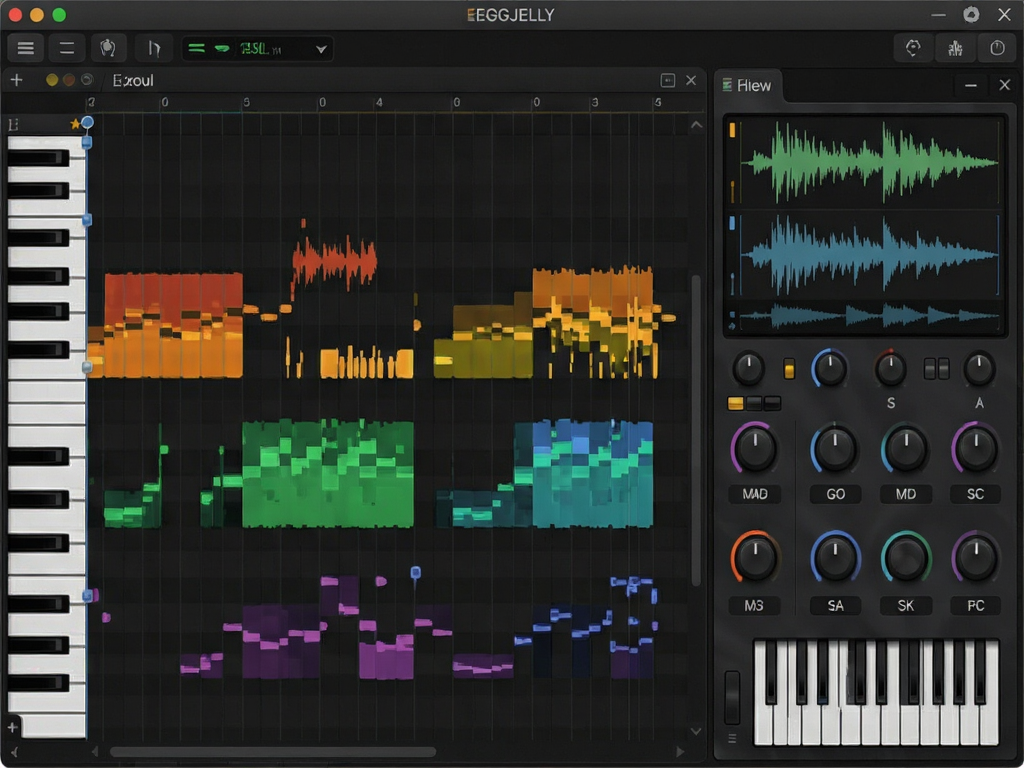This screenshot has height=768, width=1024.
Task: Click the vertical scrollbar of piano roll
Action: click(x=696, y=430)
